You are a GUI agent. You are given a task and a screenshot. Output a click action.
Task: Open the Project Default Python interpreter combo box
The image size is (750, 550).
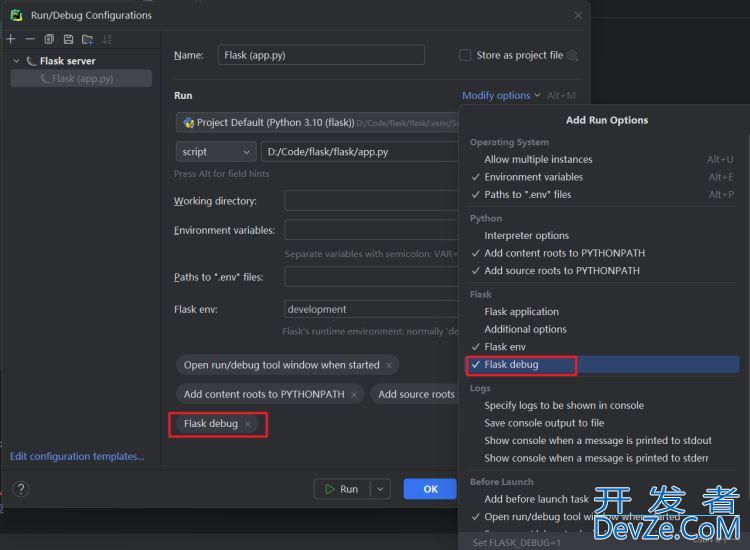(317, 122)
